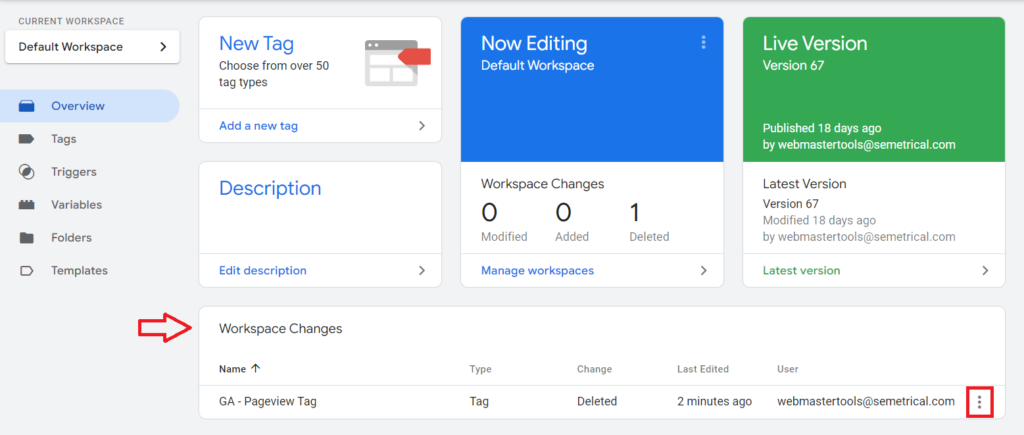This screenshot has height=435, width=1024.
Task: Click the Templates label icon
Action: (27, 271)
